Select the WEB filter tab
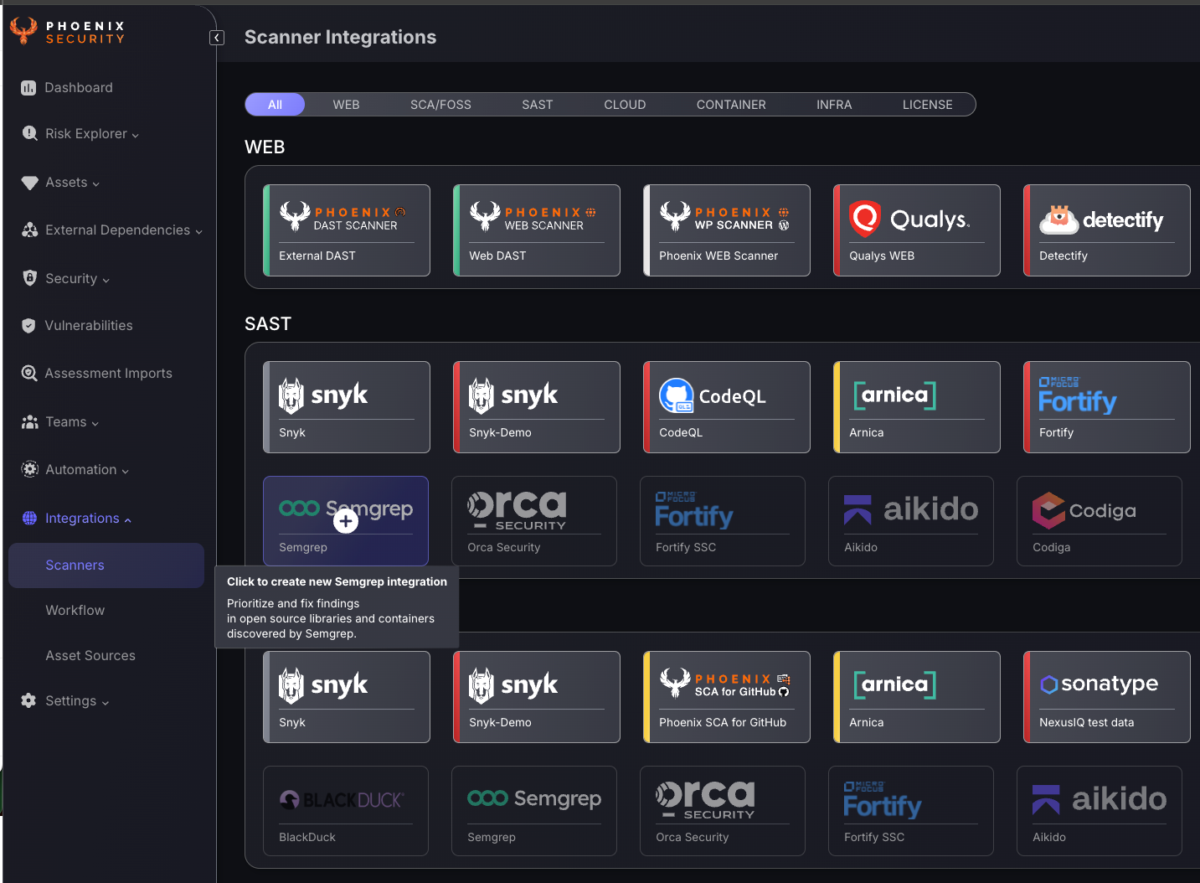Viewport: 1200px width, 883px height. tap(346, 105)
